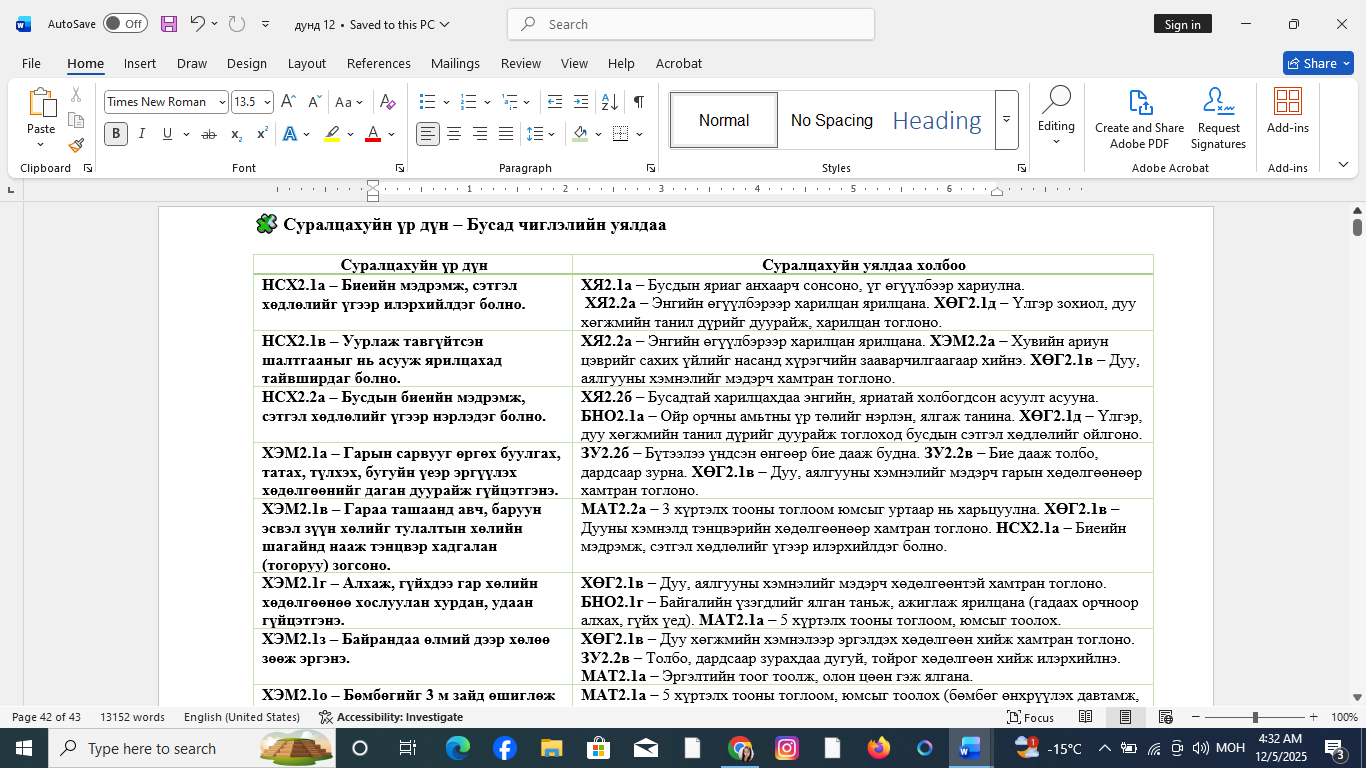
Task: Center align the paragraph
Action: [x=454, y=134]
